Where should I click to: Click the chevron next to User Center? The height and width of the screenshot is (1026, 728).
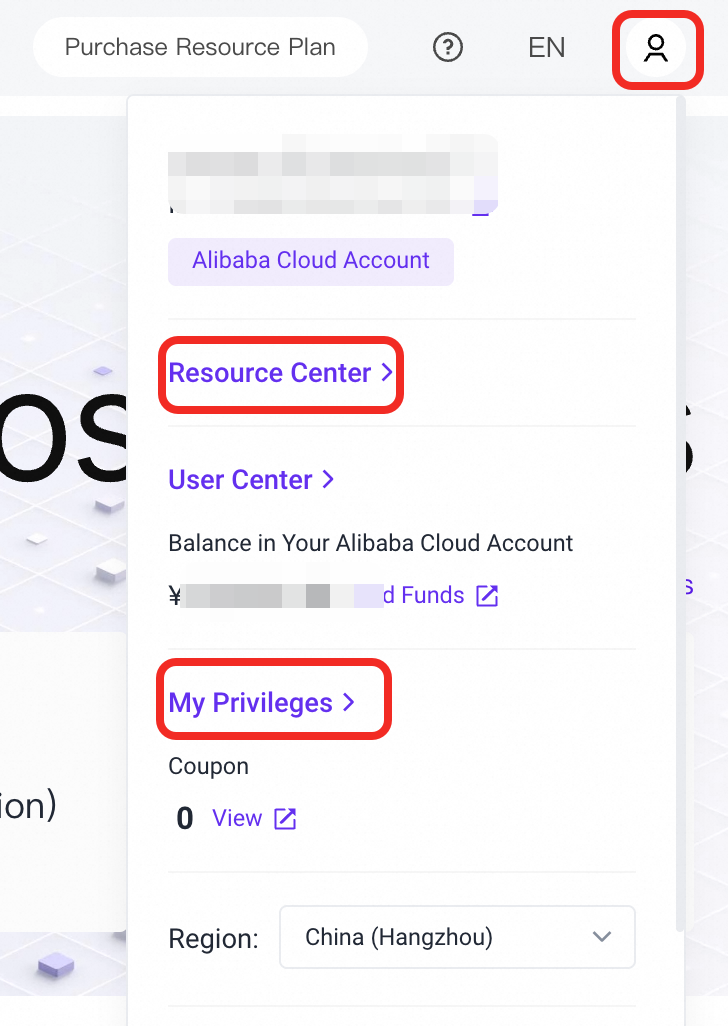click(x=328, y=480)
